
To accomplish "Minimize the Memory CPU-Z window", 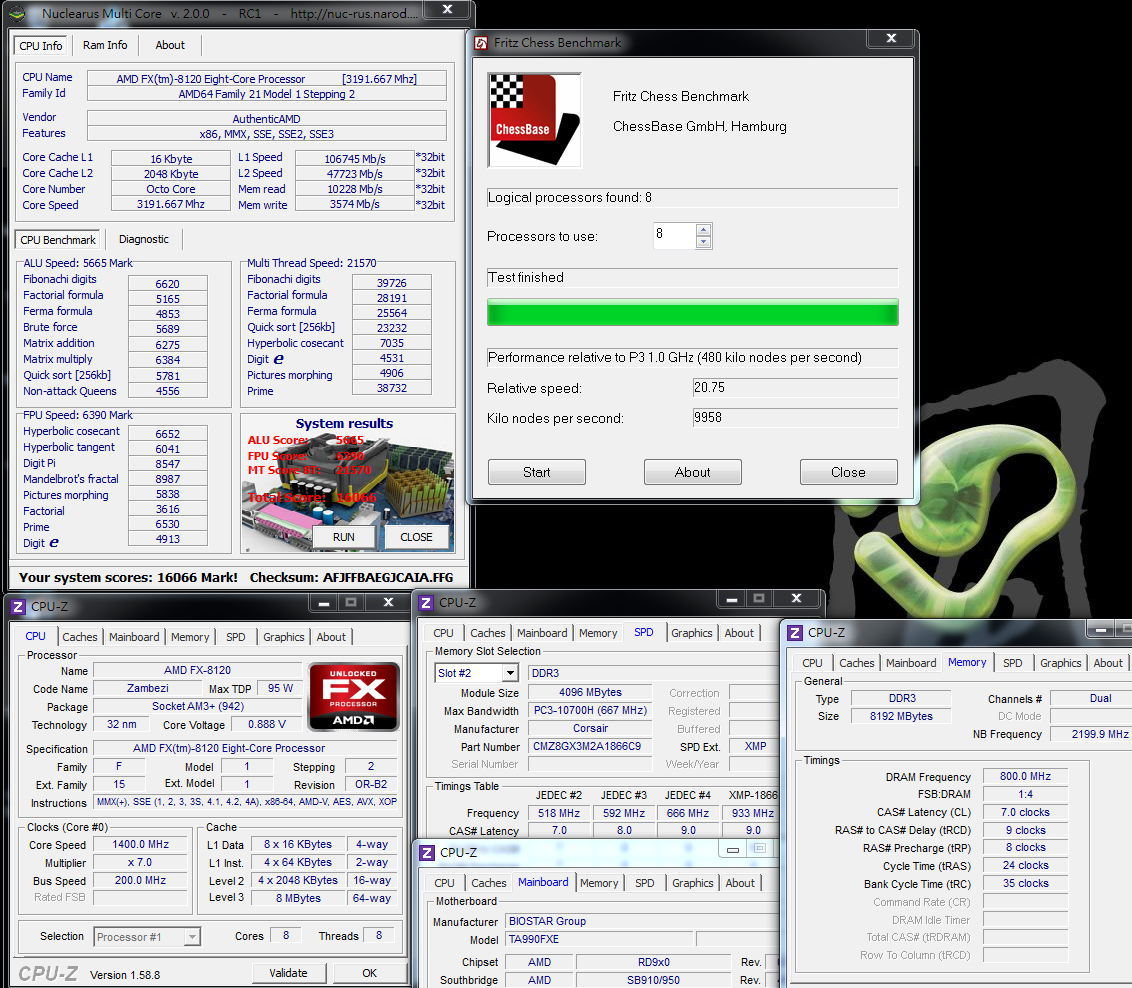I will pos(1102,631).
